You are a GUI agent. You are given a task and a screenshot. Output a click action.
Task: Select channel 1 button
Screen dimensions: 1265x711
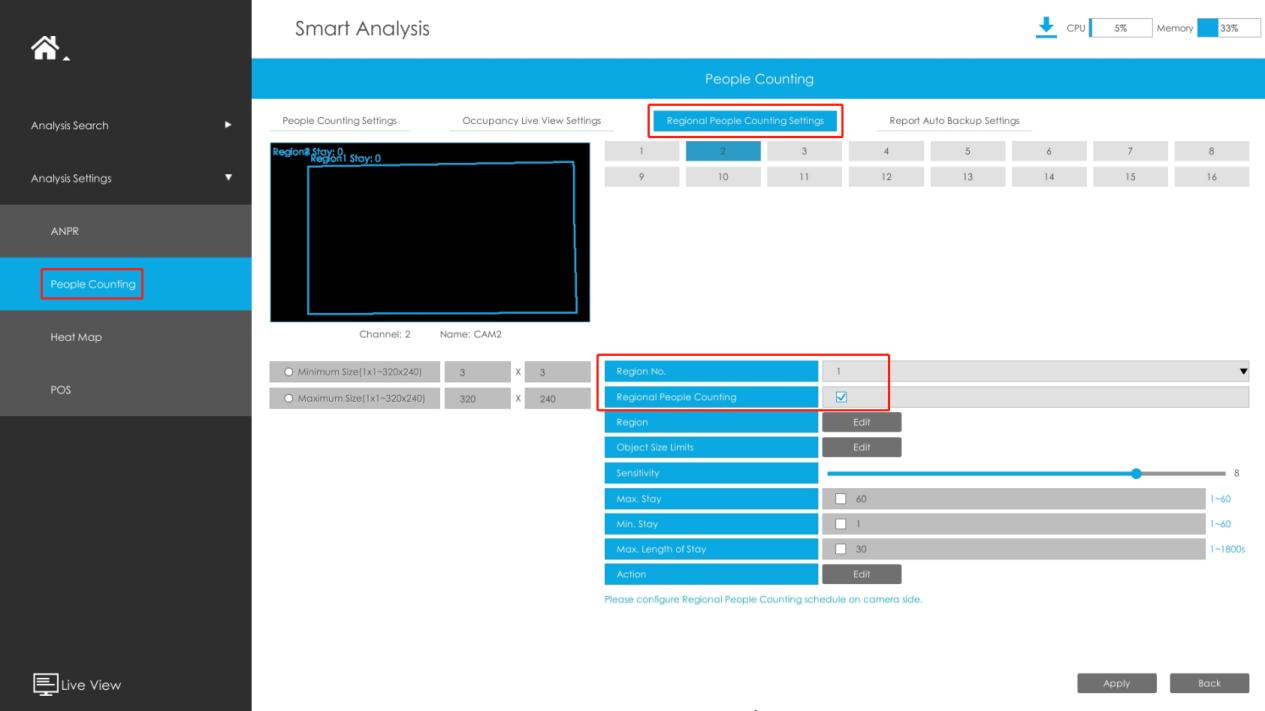[642, 151]
